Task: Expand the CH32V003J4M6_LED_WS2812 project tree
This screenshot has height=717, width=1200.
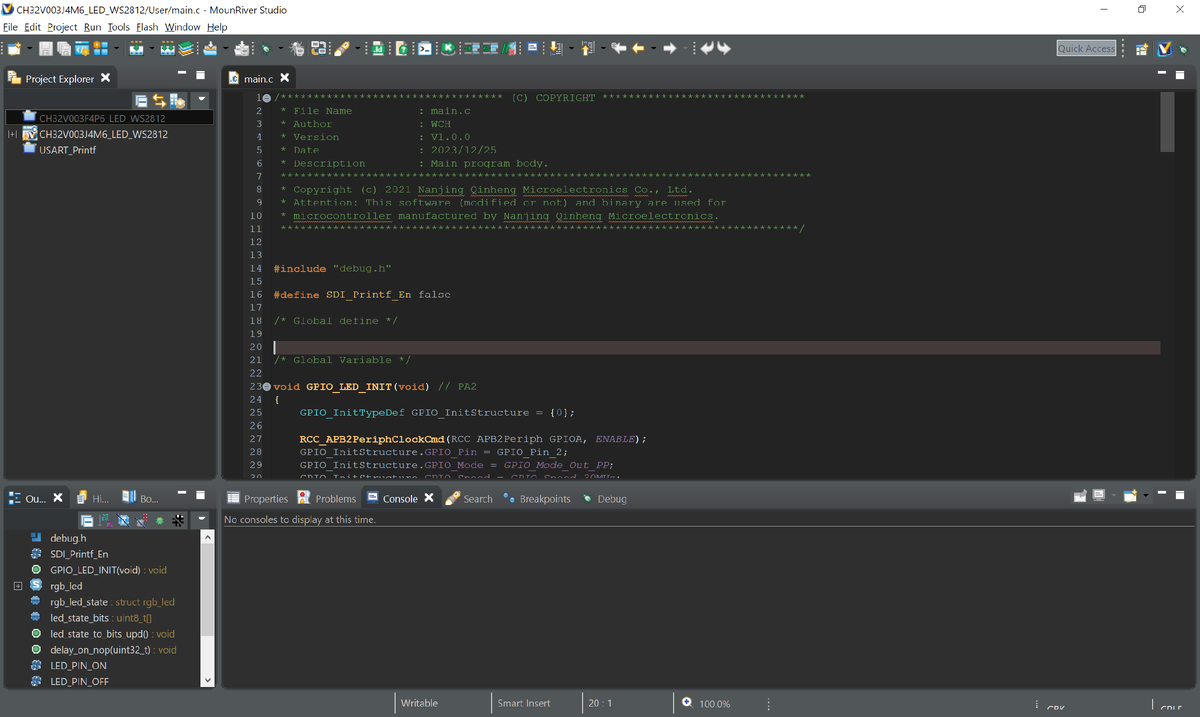Action: click(11, 134)
